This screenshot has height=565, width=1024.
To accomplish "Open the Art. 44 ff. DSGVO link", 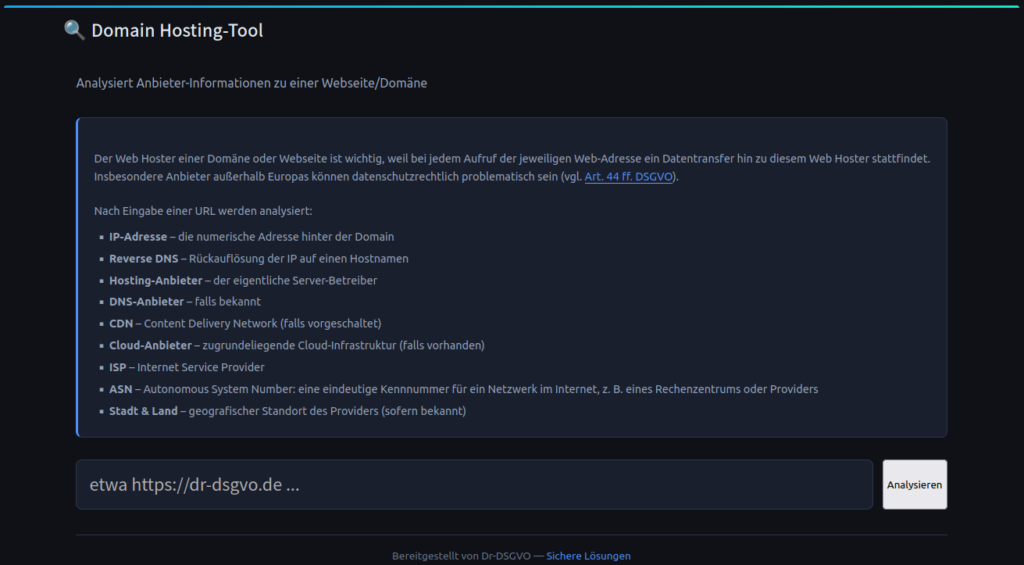I will pos(630,177).
